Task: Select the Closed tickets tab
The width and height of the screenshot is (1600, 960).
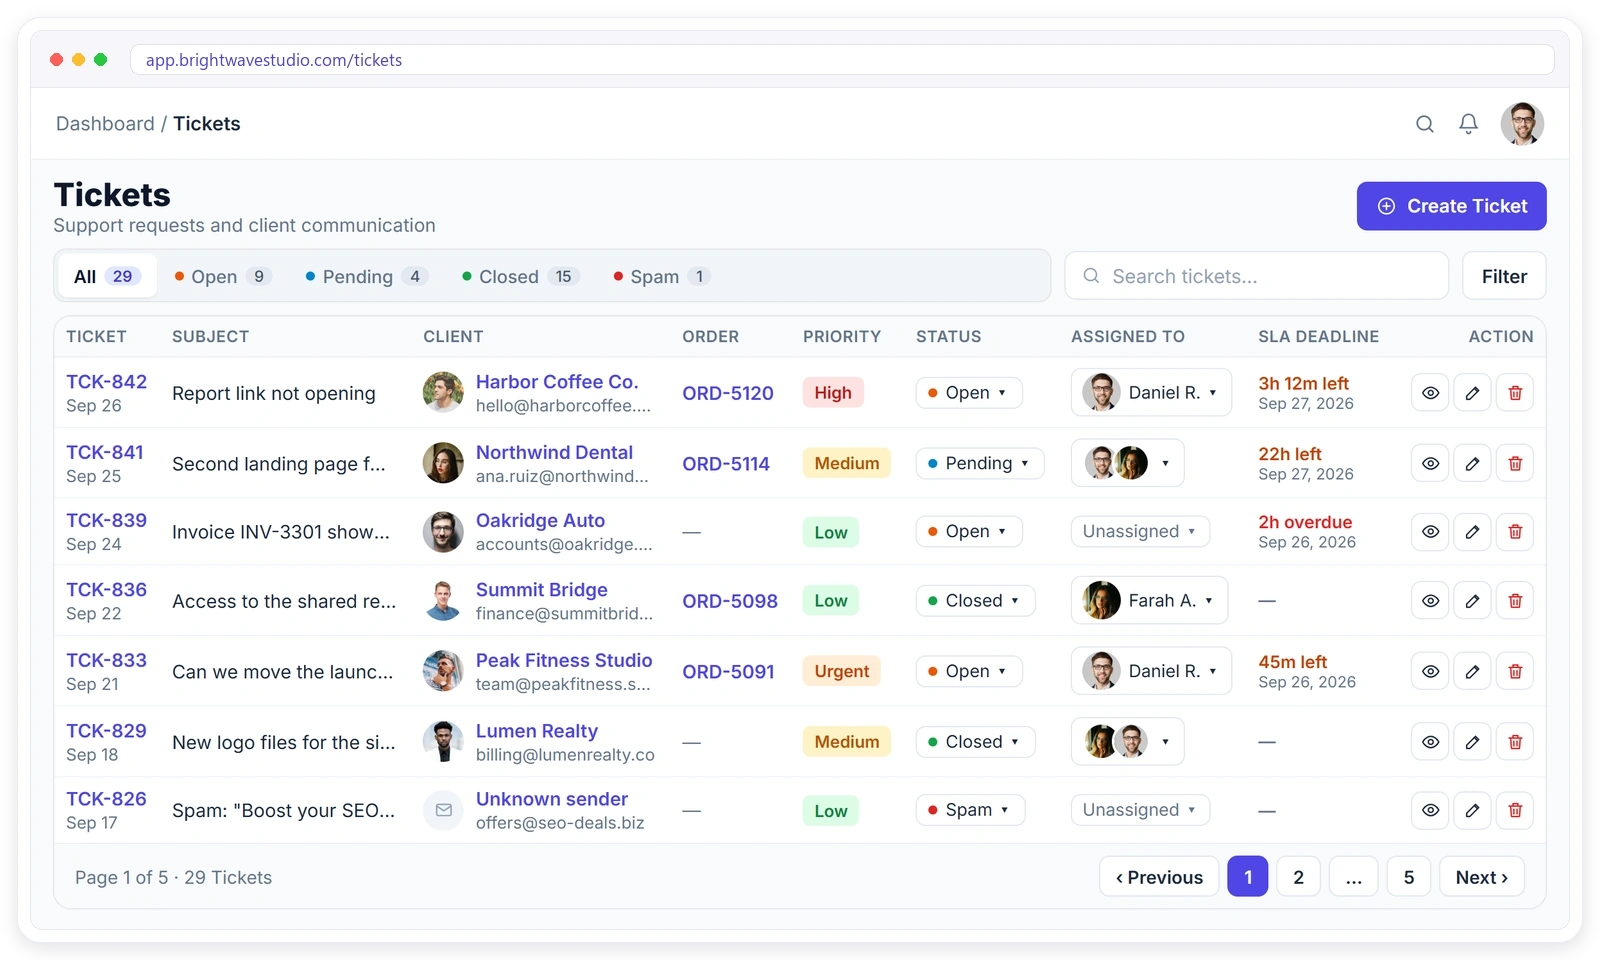Action: click(520, 277)
